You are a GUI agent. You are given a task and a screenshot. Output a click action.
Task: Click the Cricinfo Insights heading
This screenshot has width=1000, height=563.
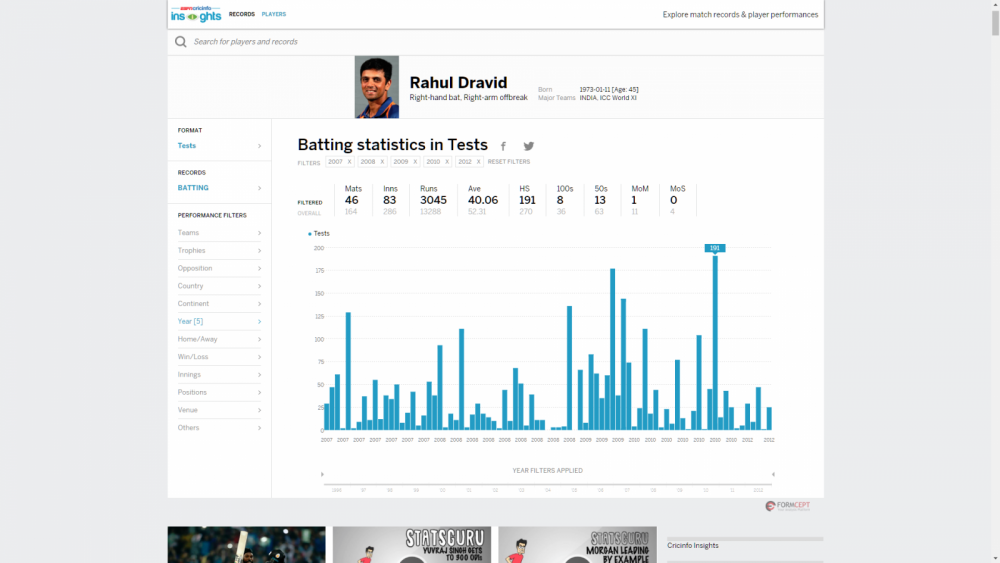tap(693, 546)
